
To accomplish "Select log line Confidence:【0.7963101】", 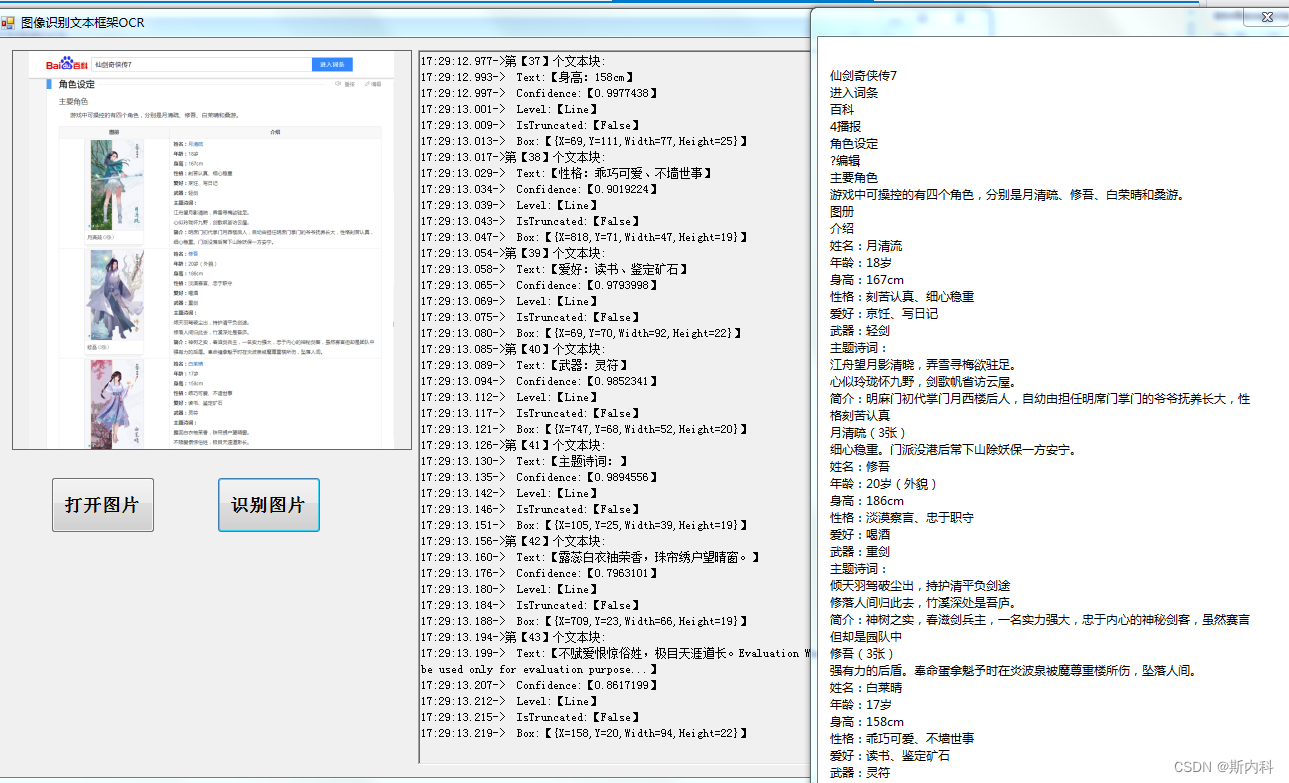I will pyautogui.click(x=540, y=573).
